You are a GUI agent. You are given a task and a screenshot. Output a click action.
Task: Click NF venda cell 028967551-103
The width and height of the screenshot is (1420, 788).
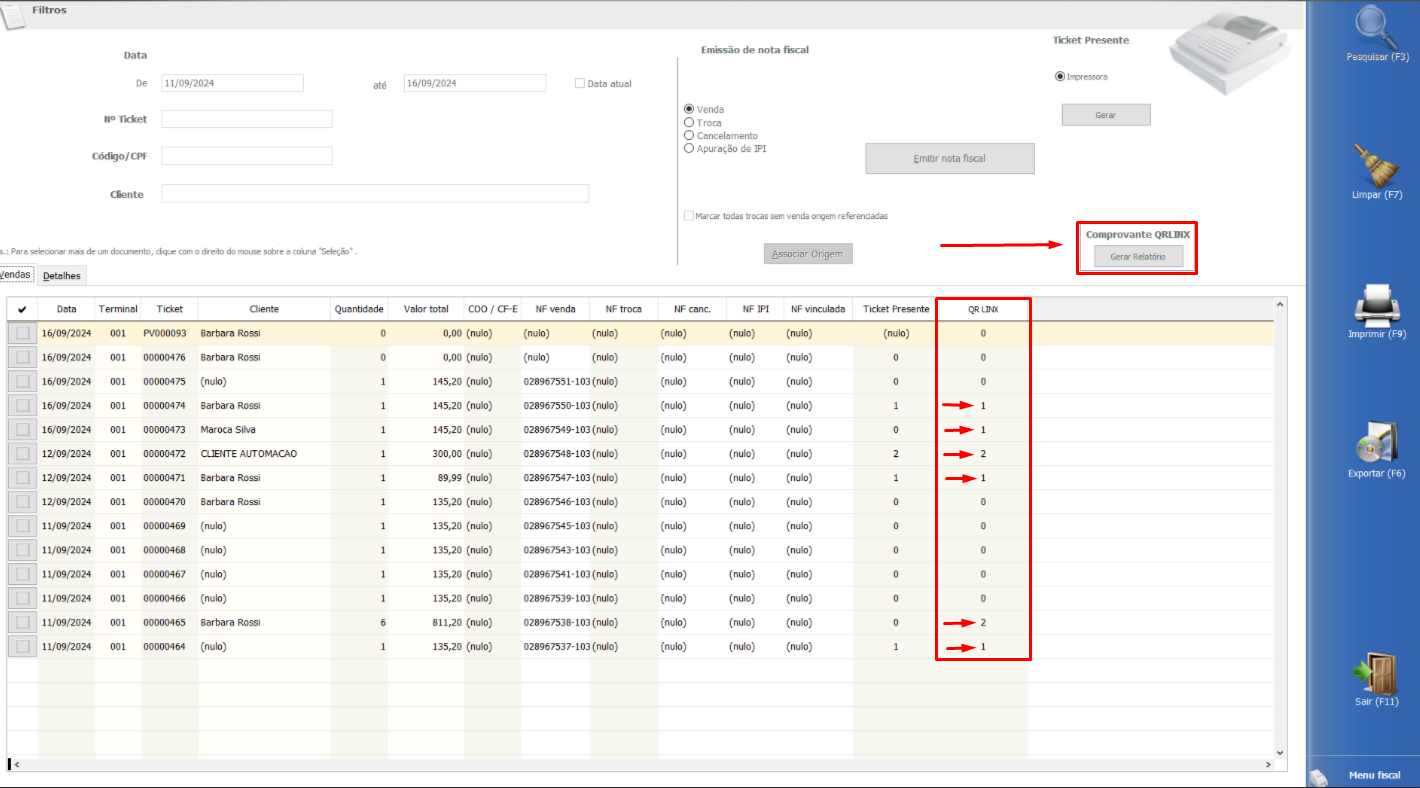click(556, 381)
